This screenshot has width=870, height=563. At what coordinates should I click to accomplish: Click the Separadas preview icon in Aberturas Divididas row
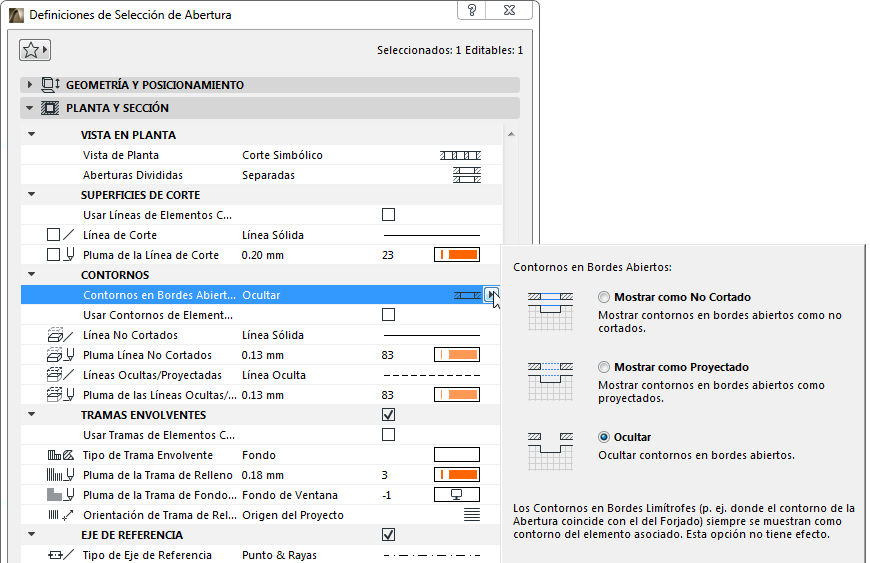pyautogui.click(x=467, y=175)
